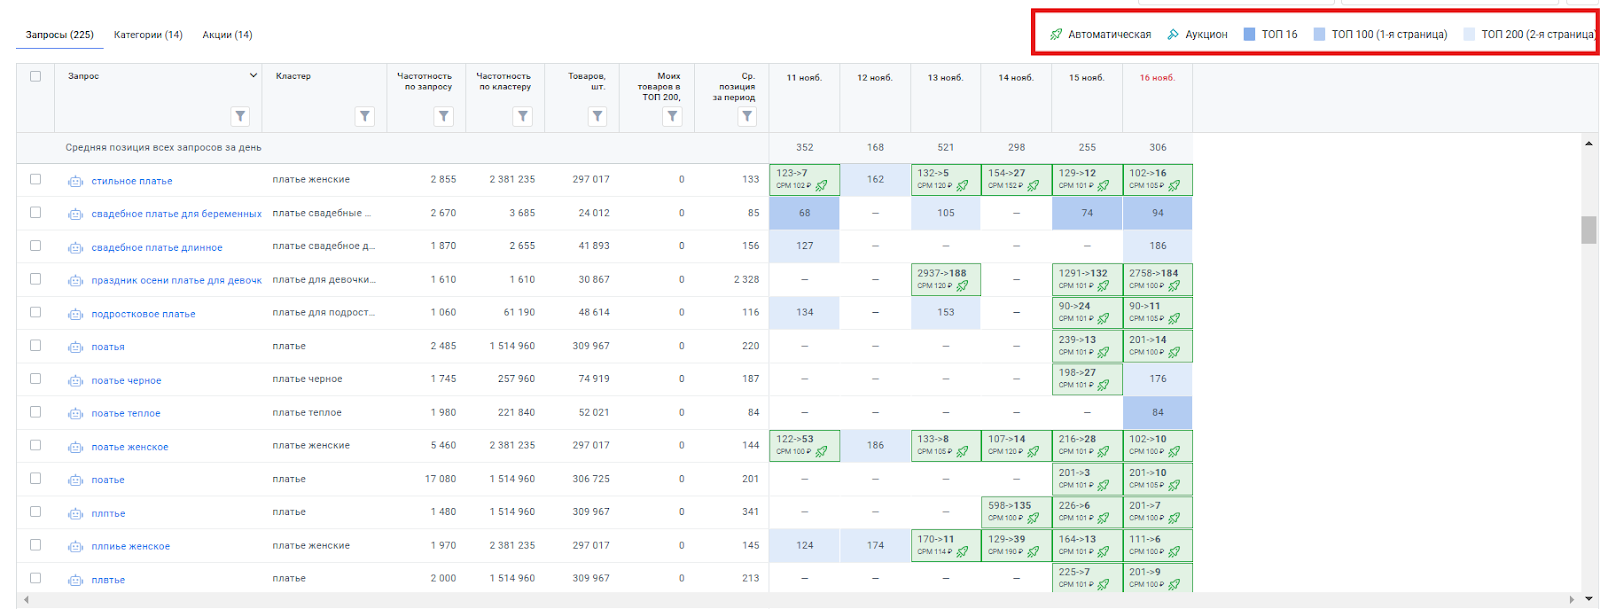1600x609 pixels.
Task: Open the подростковое платье query link
Action: point(143,314)
